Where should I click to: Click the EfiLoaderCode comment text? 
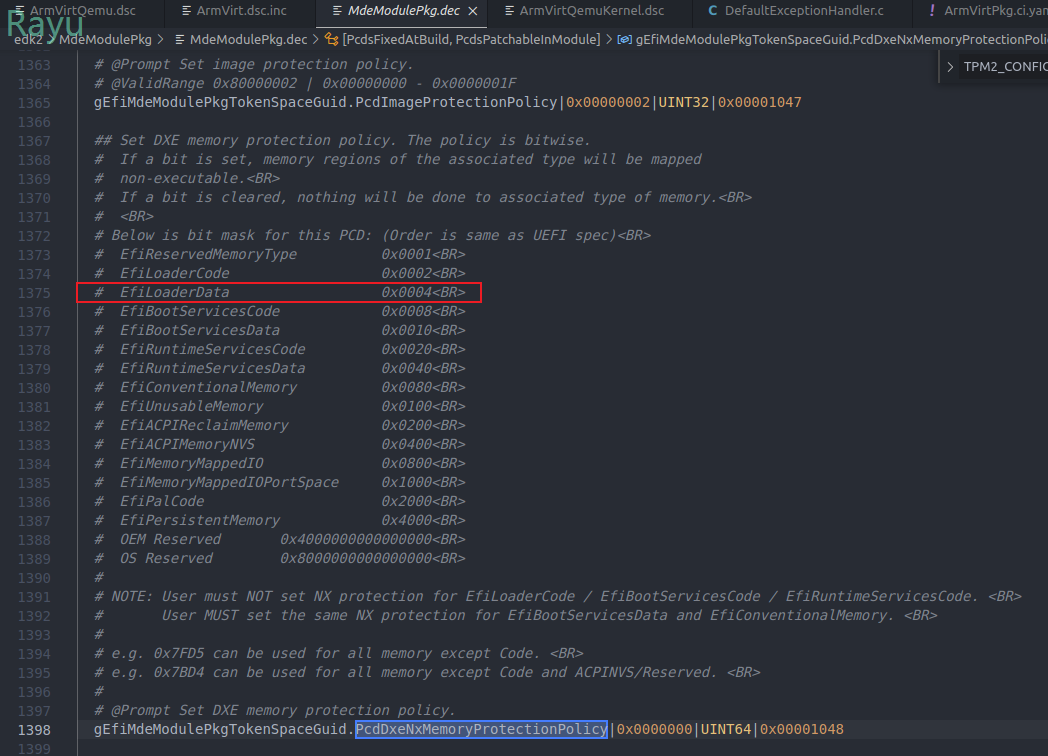click(174, 273)
